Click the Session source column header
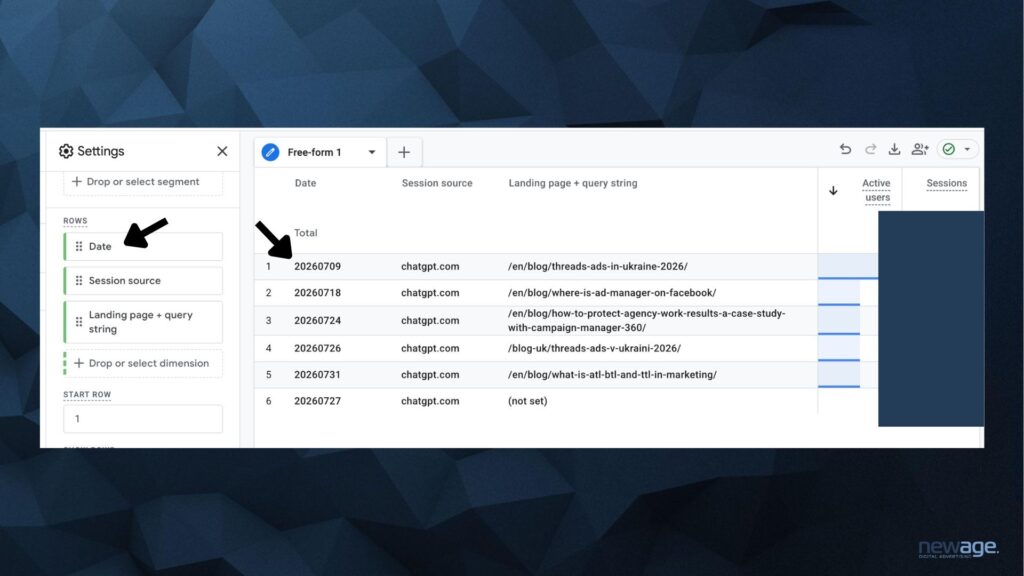Screen dimensions: 1024x576 [x=437, y=184]
